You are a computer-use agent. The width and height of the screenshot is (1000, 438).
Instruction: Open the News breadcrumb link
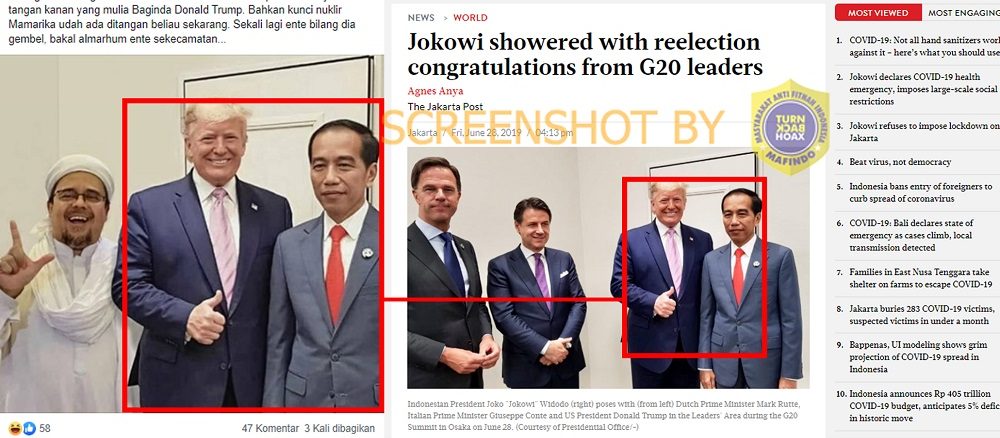click(421, 18)
